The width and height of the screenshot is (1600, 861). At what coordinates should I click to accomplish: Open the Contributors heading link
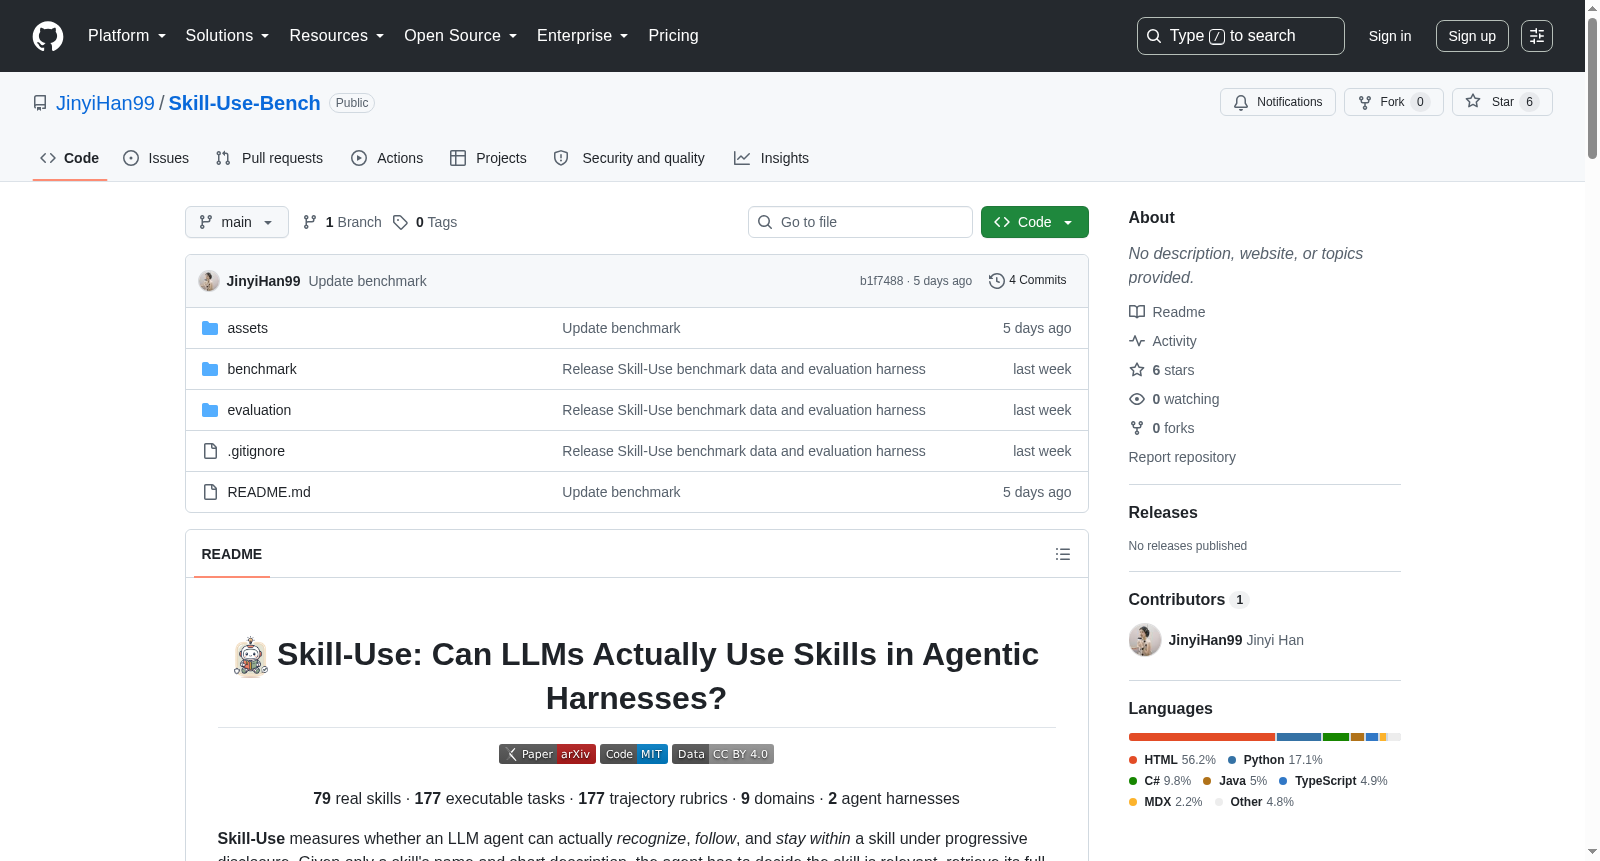pyautogui.click(x=1188, y=599)
